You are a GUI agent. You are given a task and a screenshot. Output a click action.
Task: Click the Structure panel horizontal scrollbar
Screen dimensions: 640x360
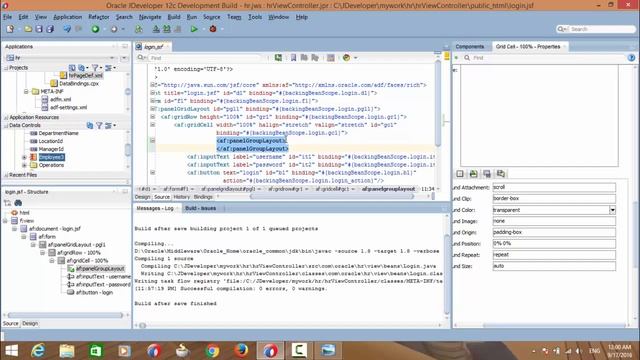65,315
